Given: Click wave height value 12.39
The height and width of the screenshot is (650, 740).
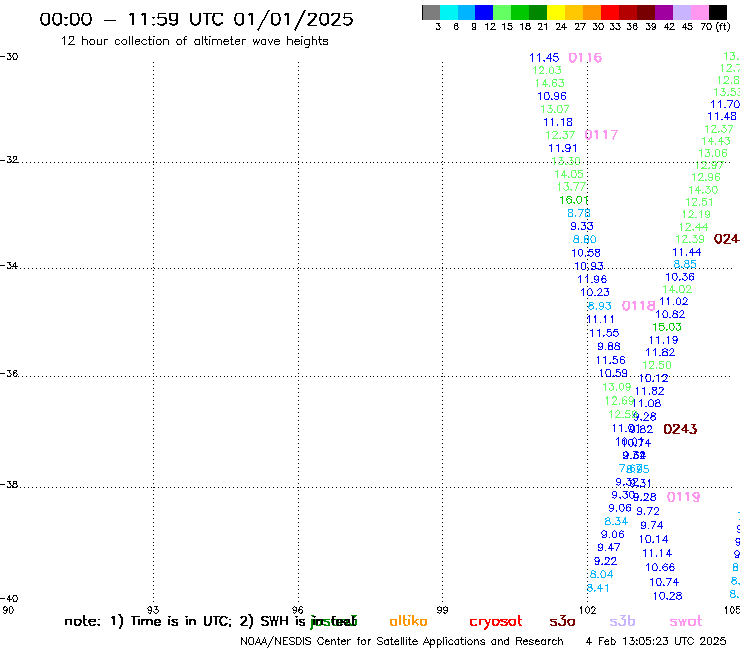Looking at the screenshot, I should [x=690, y=239].
